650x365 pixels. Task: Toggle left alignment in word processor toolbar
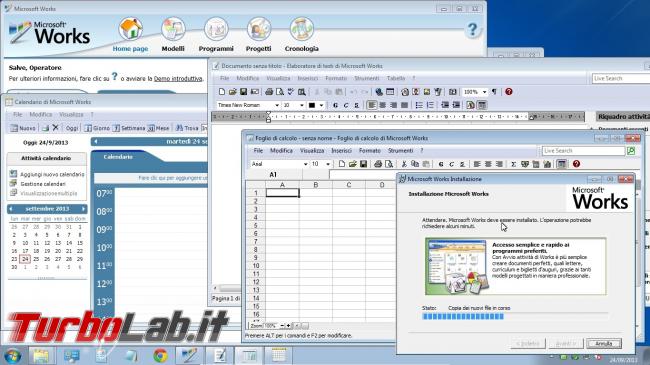click(x=372, y=105)
